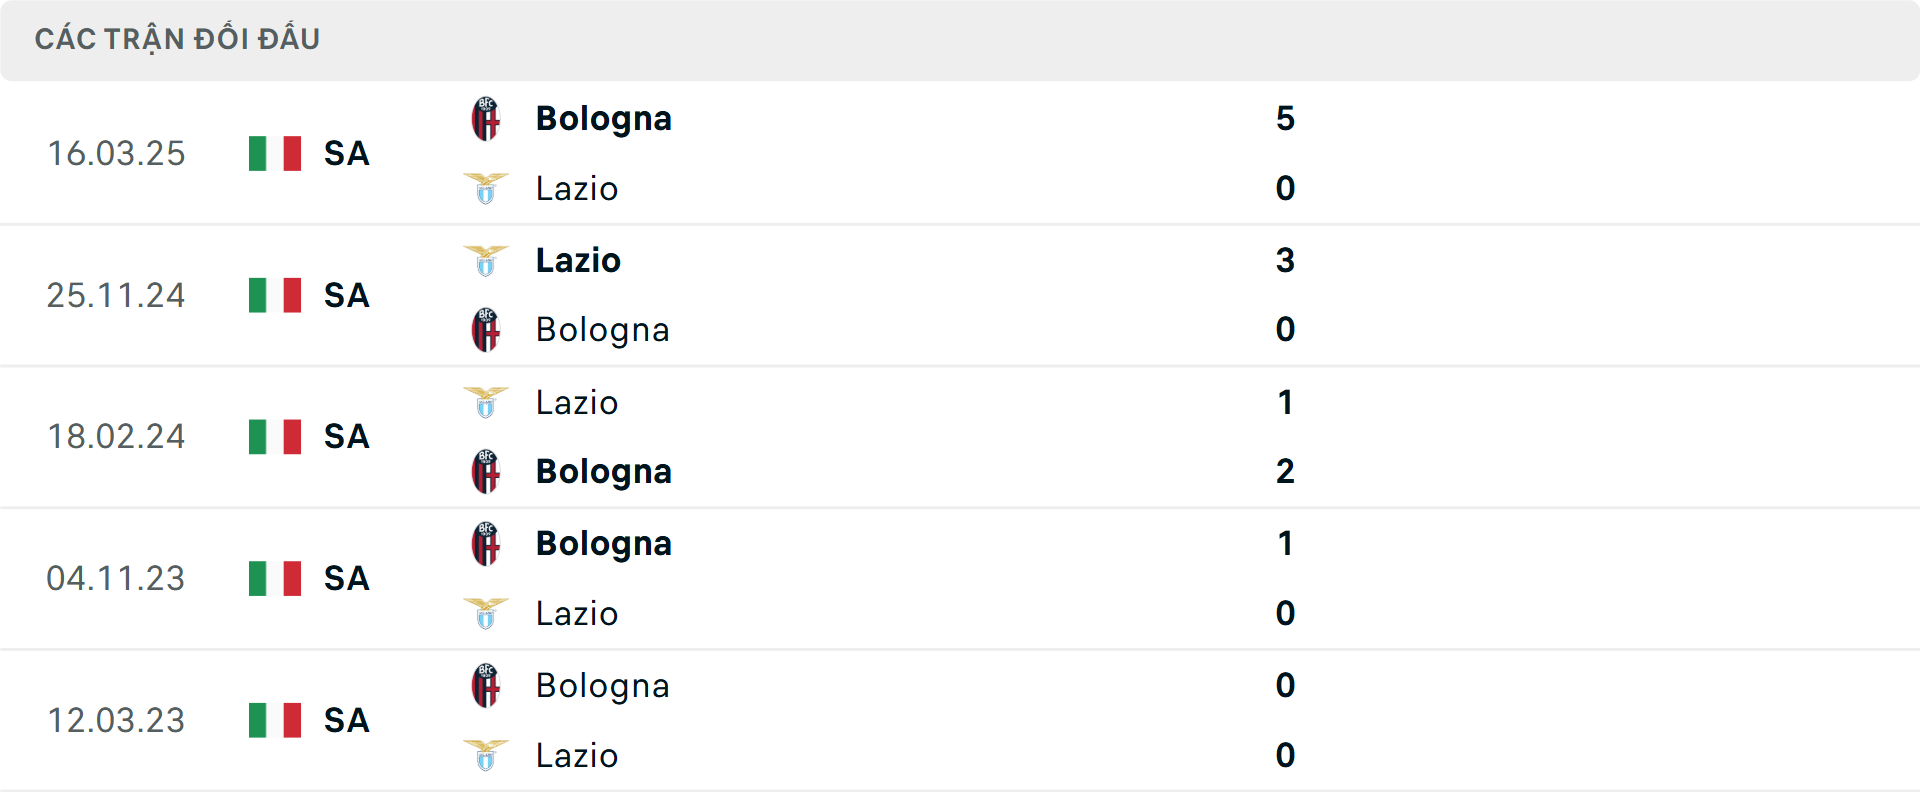Click the date 04.11.23

point(117,578)
